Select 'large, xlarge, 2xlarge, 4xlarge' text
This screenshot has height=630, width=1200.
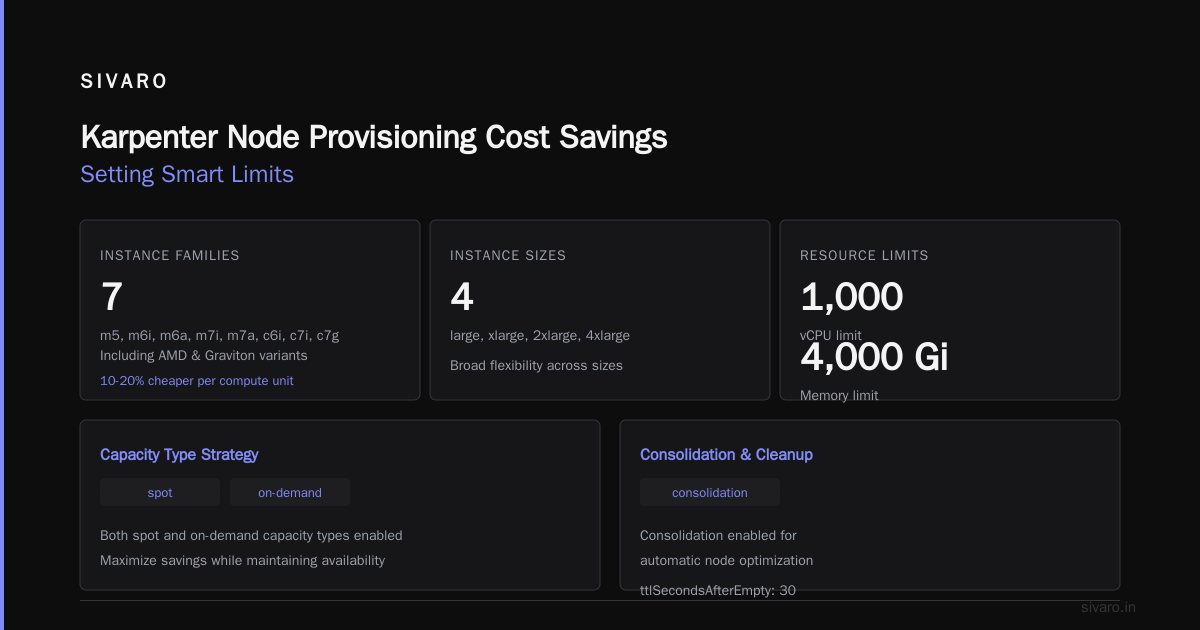[x=540, y=335]
